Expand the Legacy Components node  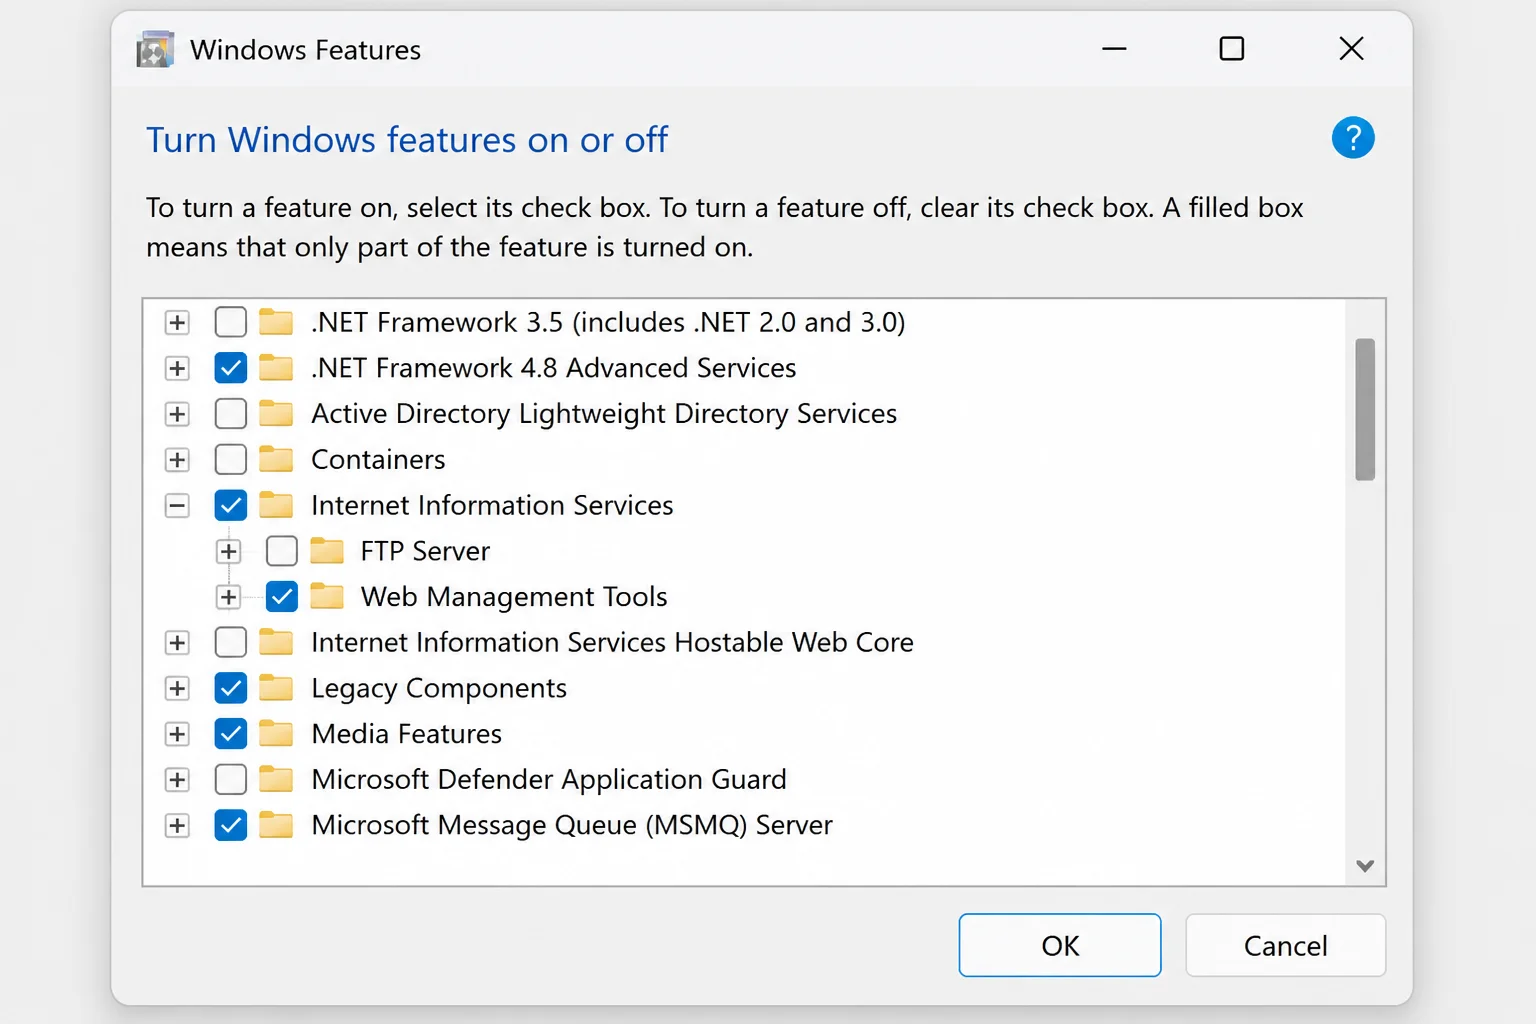coord(177,688)
